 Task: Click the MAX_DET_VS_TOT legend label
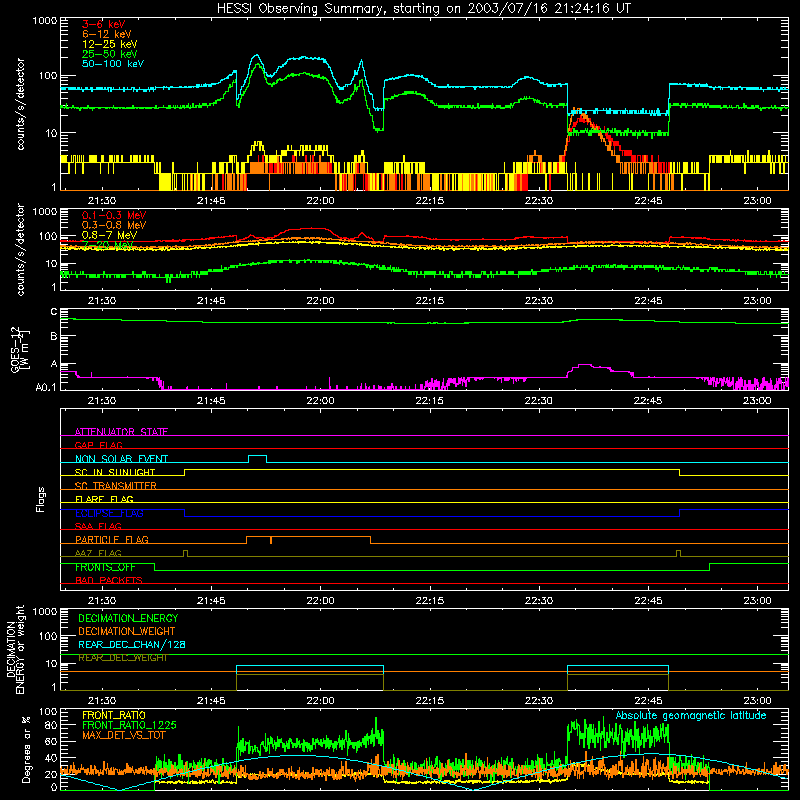[123, 735]
